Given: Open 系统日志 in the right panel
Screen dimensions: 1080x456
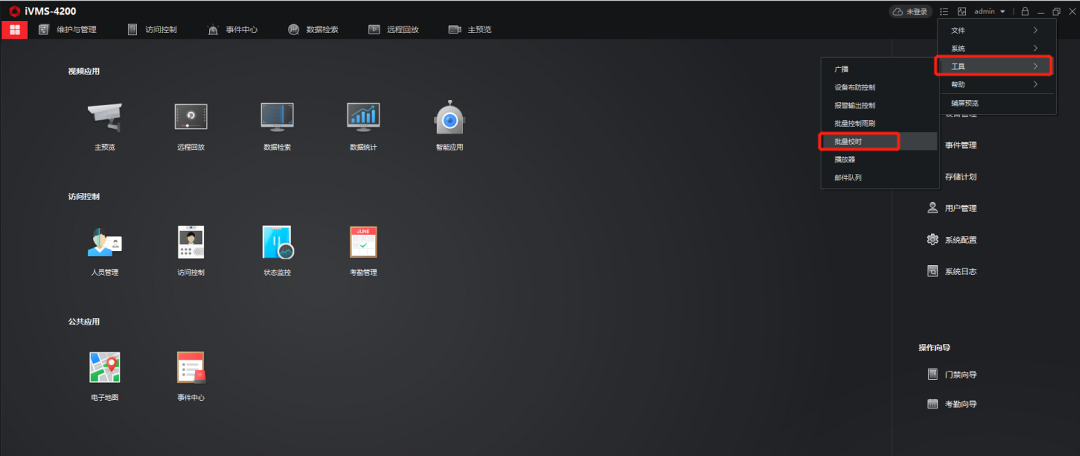Looking at the screenshot, I should pos(960,271).
